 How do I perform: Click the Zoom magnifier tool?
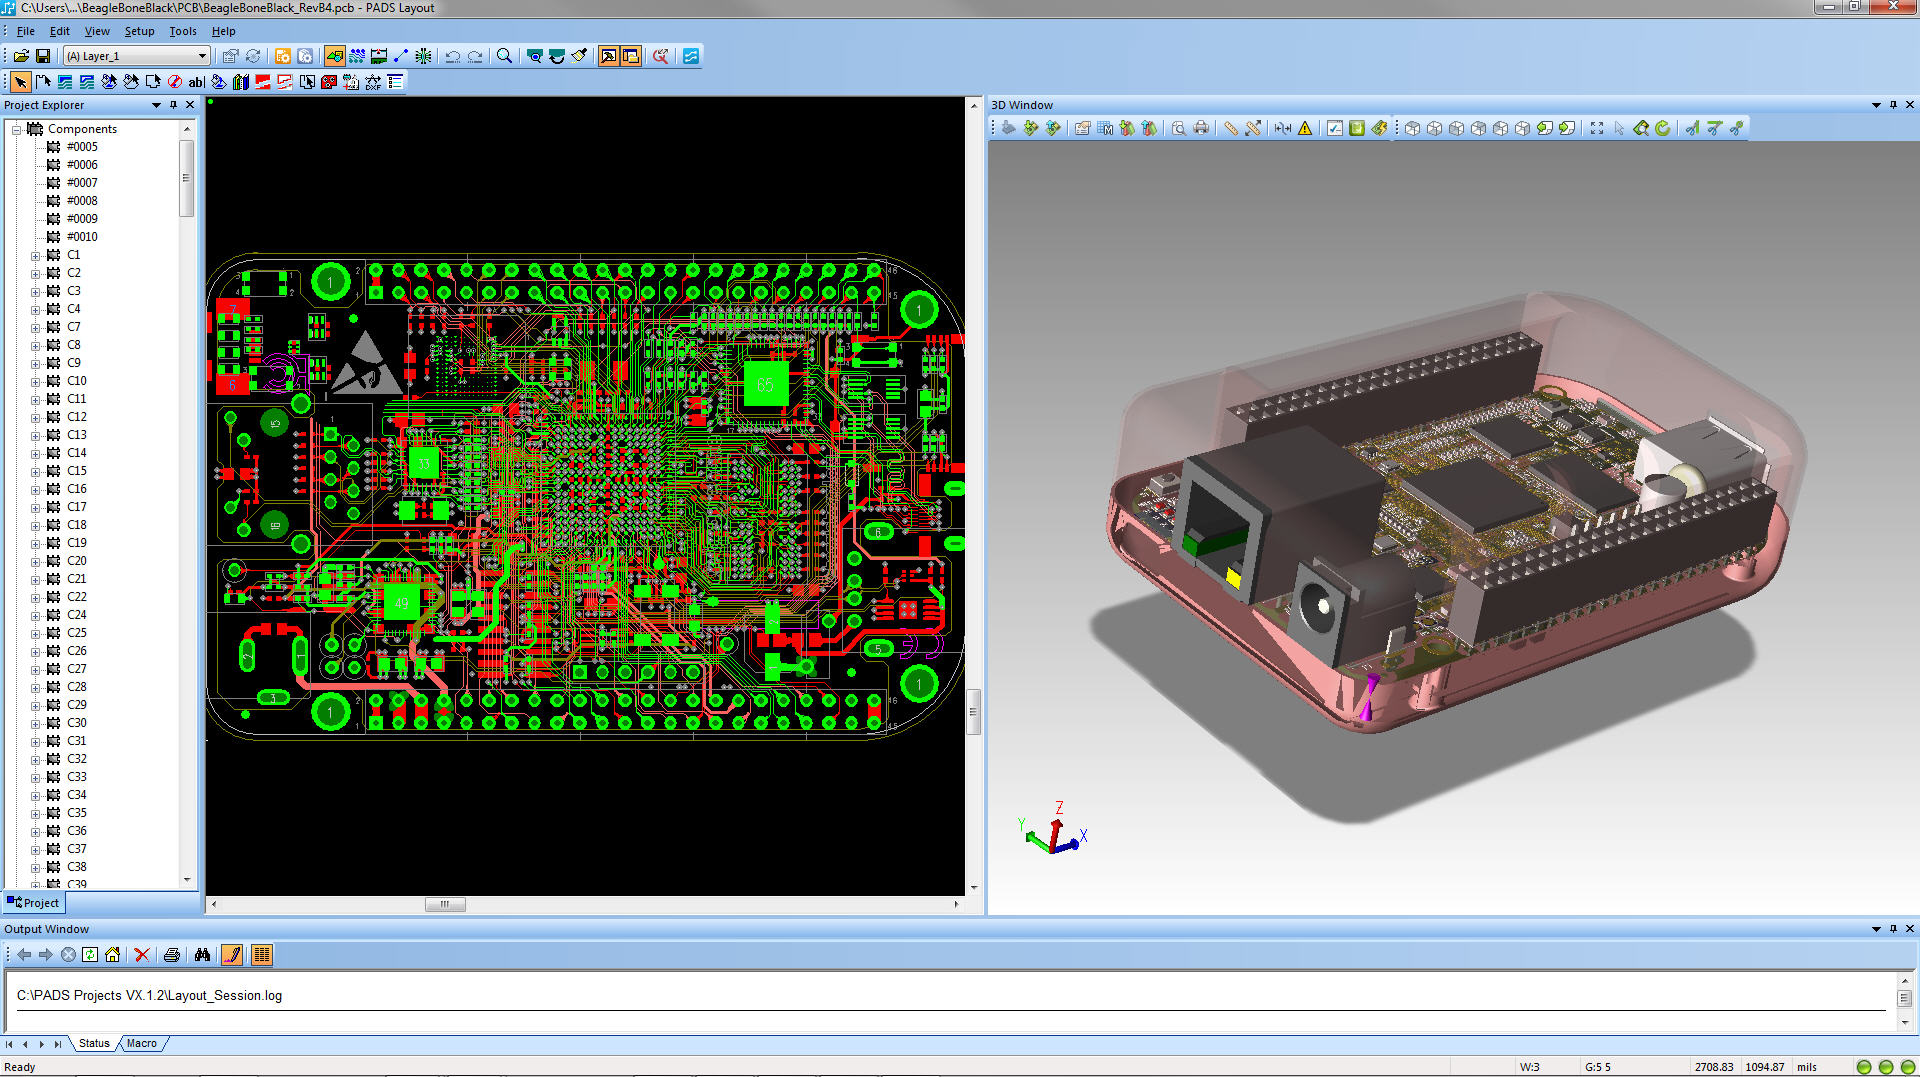[x=505, y=56]
